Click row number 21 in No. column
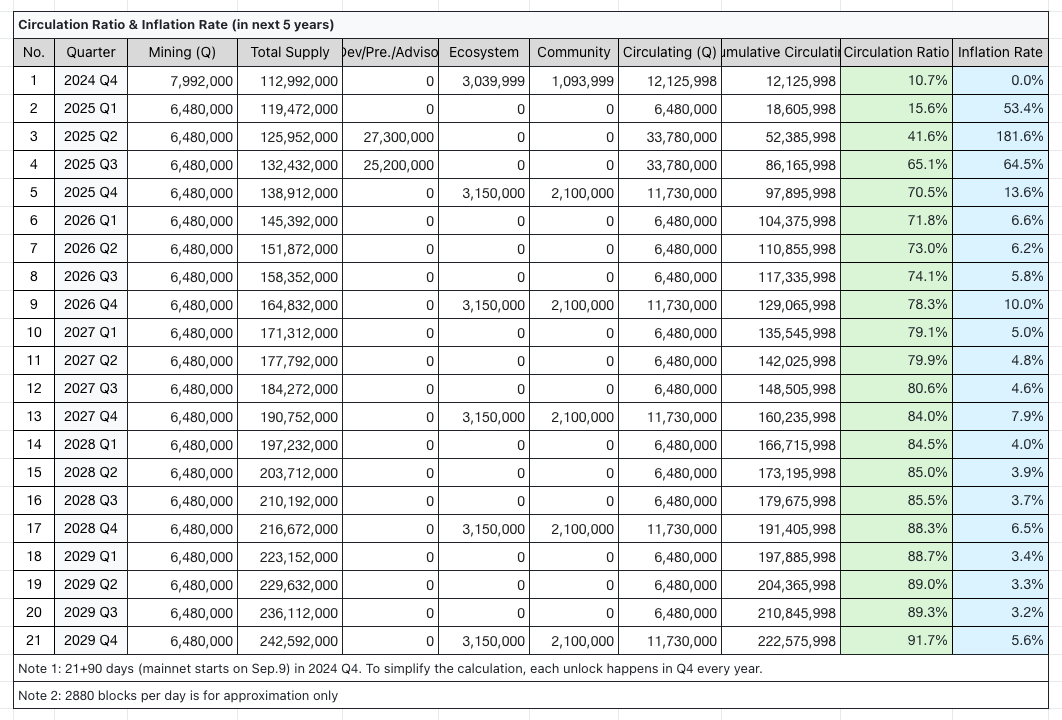This screenshot has width=1062, height=720. (x=34, y=641)
